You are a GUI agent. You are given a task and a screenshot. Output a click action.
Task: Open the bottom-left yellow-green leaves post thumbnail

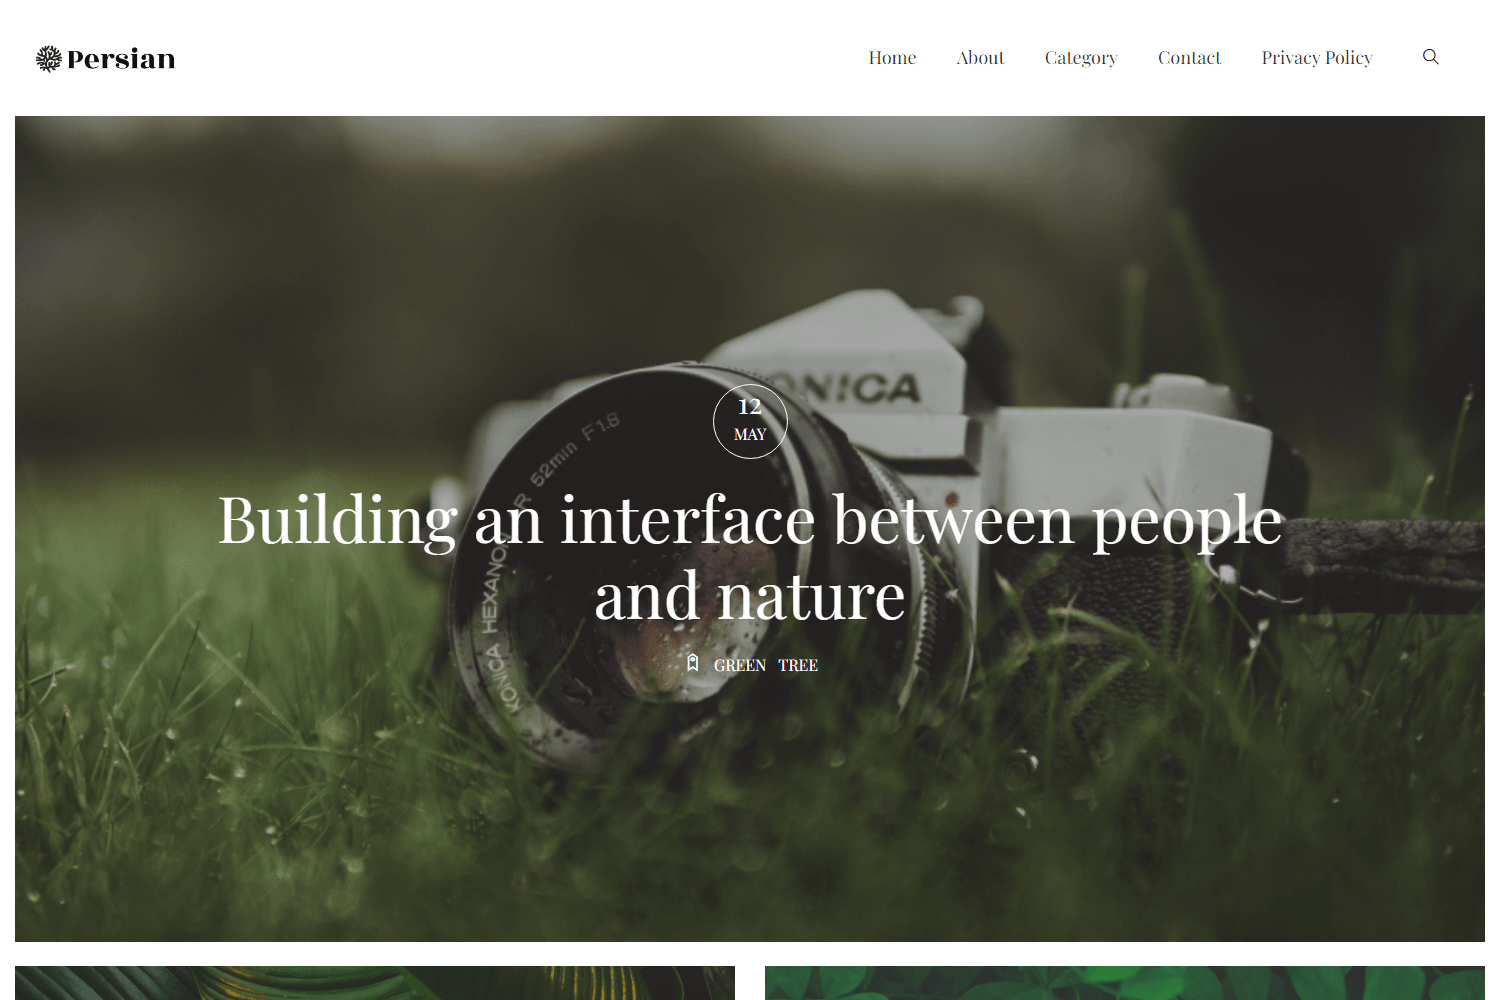[375, 983]
